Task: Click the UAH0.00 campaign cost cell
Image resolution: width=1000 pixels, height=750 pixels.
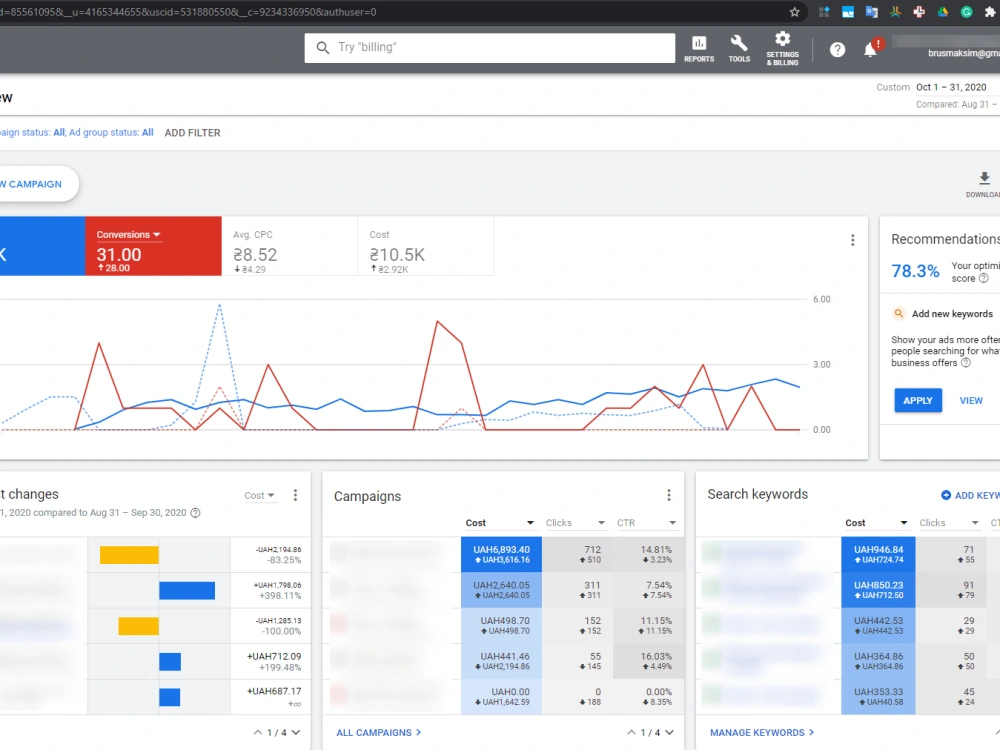Action: click(x=501, y=696)
